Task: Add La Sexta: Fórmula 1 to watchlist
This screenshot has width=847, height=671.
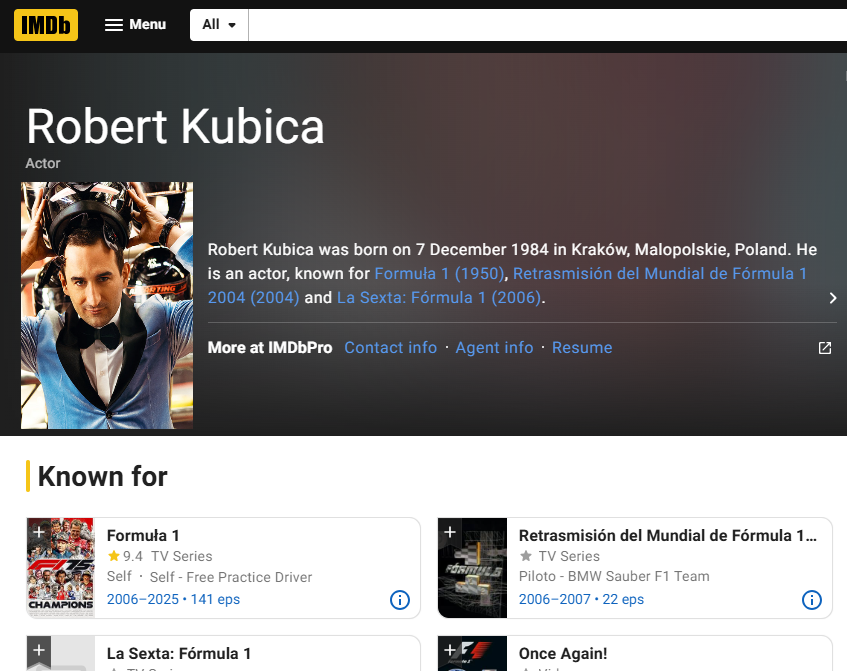Action: (38, 650)
